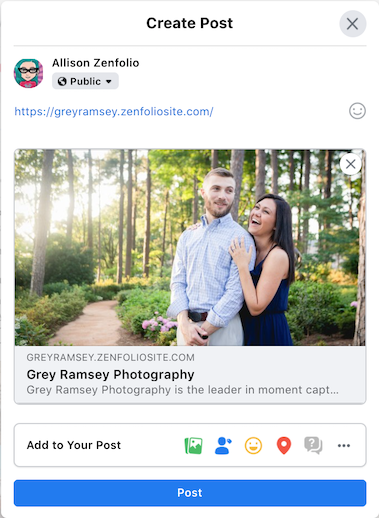This screenshot has height=518, width=379.
Task: Publish with the blue Post button
Action: tap(190, 493)
